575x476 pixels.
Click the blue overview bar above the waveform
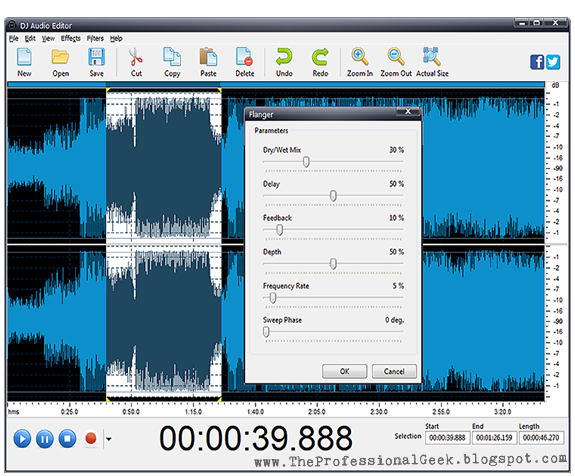(x=276, y=85)
